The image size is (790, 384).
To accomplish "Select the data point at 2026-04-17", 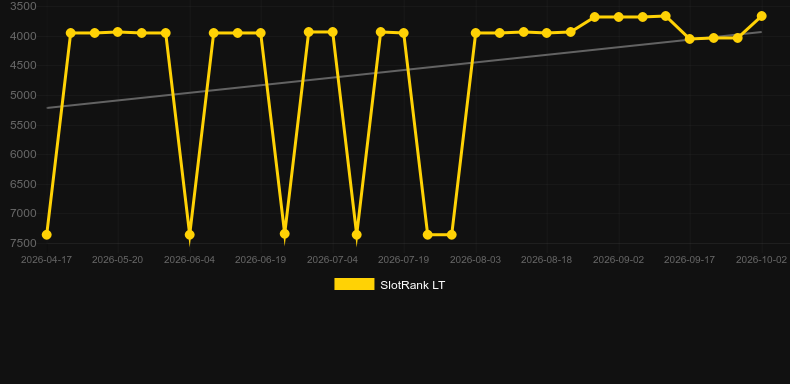I will 47,234.
